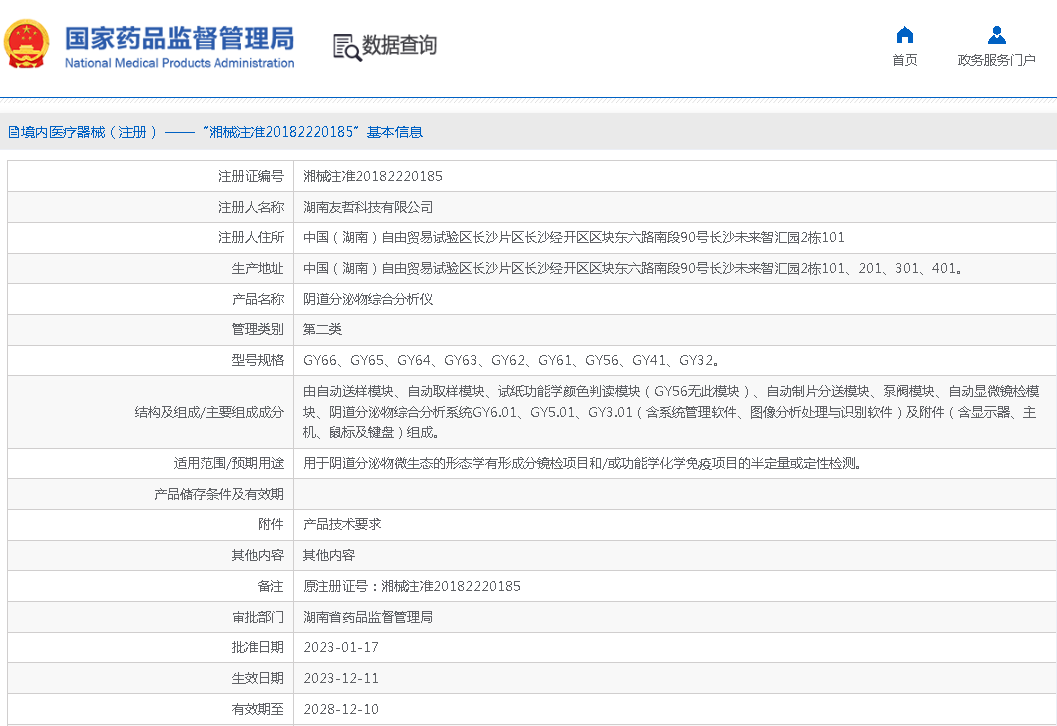Image resolution: width=1057 pixels, height=726 pixels.
Task: Open the 首页 link
Action: tap(905, 60)
